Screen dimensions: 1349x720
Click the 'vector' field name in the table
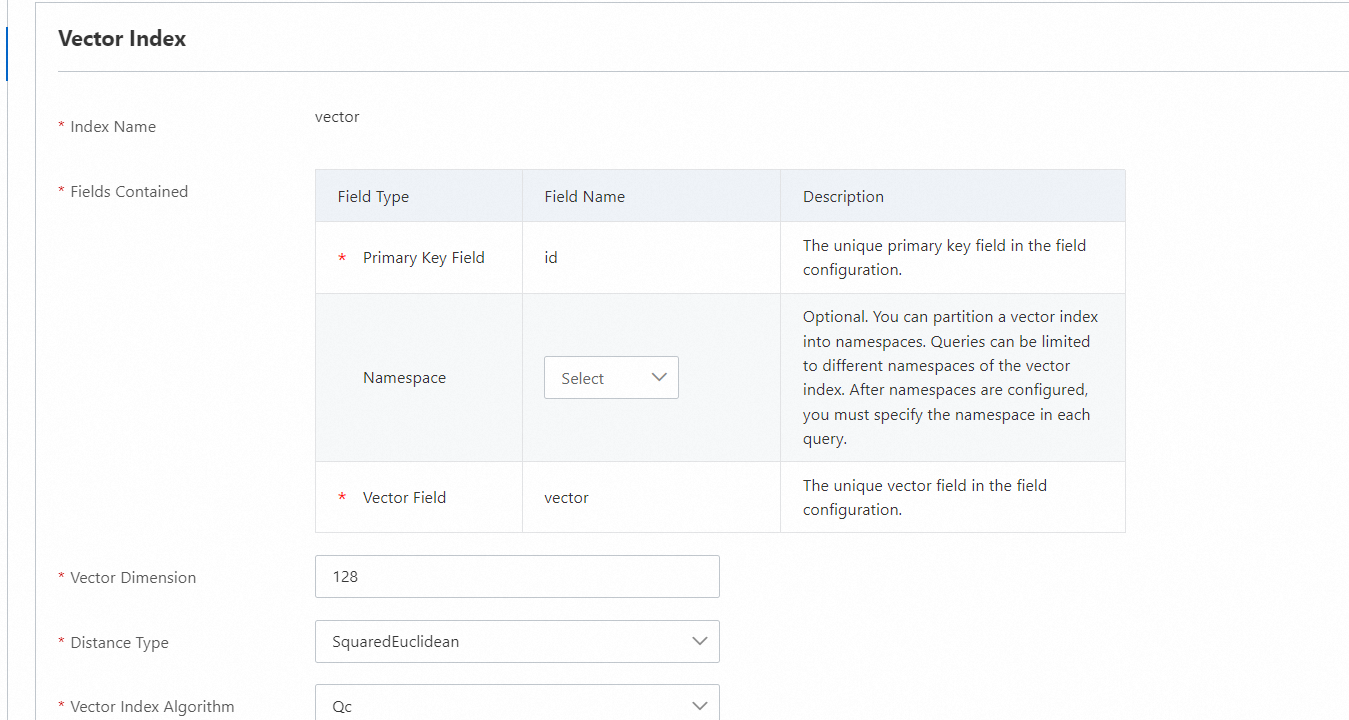[566, 498]
